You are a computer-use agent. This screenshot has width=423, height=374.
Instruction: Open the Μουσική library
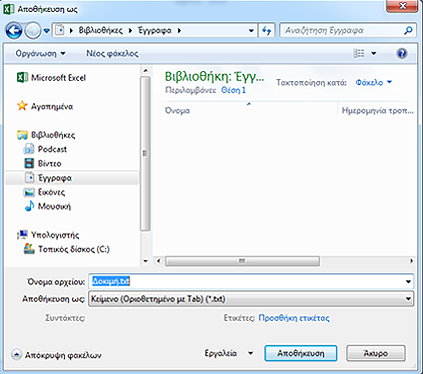(x=54, y=206)
